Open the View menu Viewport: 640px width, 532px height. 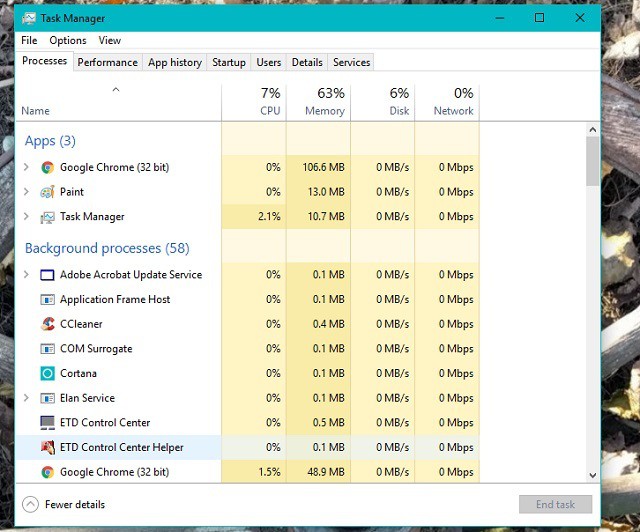109,40
